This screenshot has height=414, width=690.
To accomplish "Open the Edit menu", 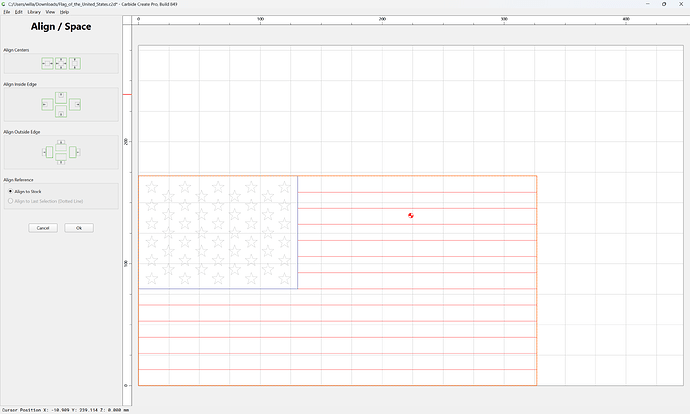I will [x=18, y=12].
